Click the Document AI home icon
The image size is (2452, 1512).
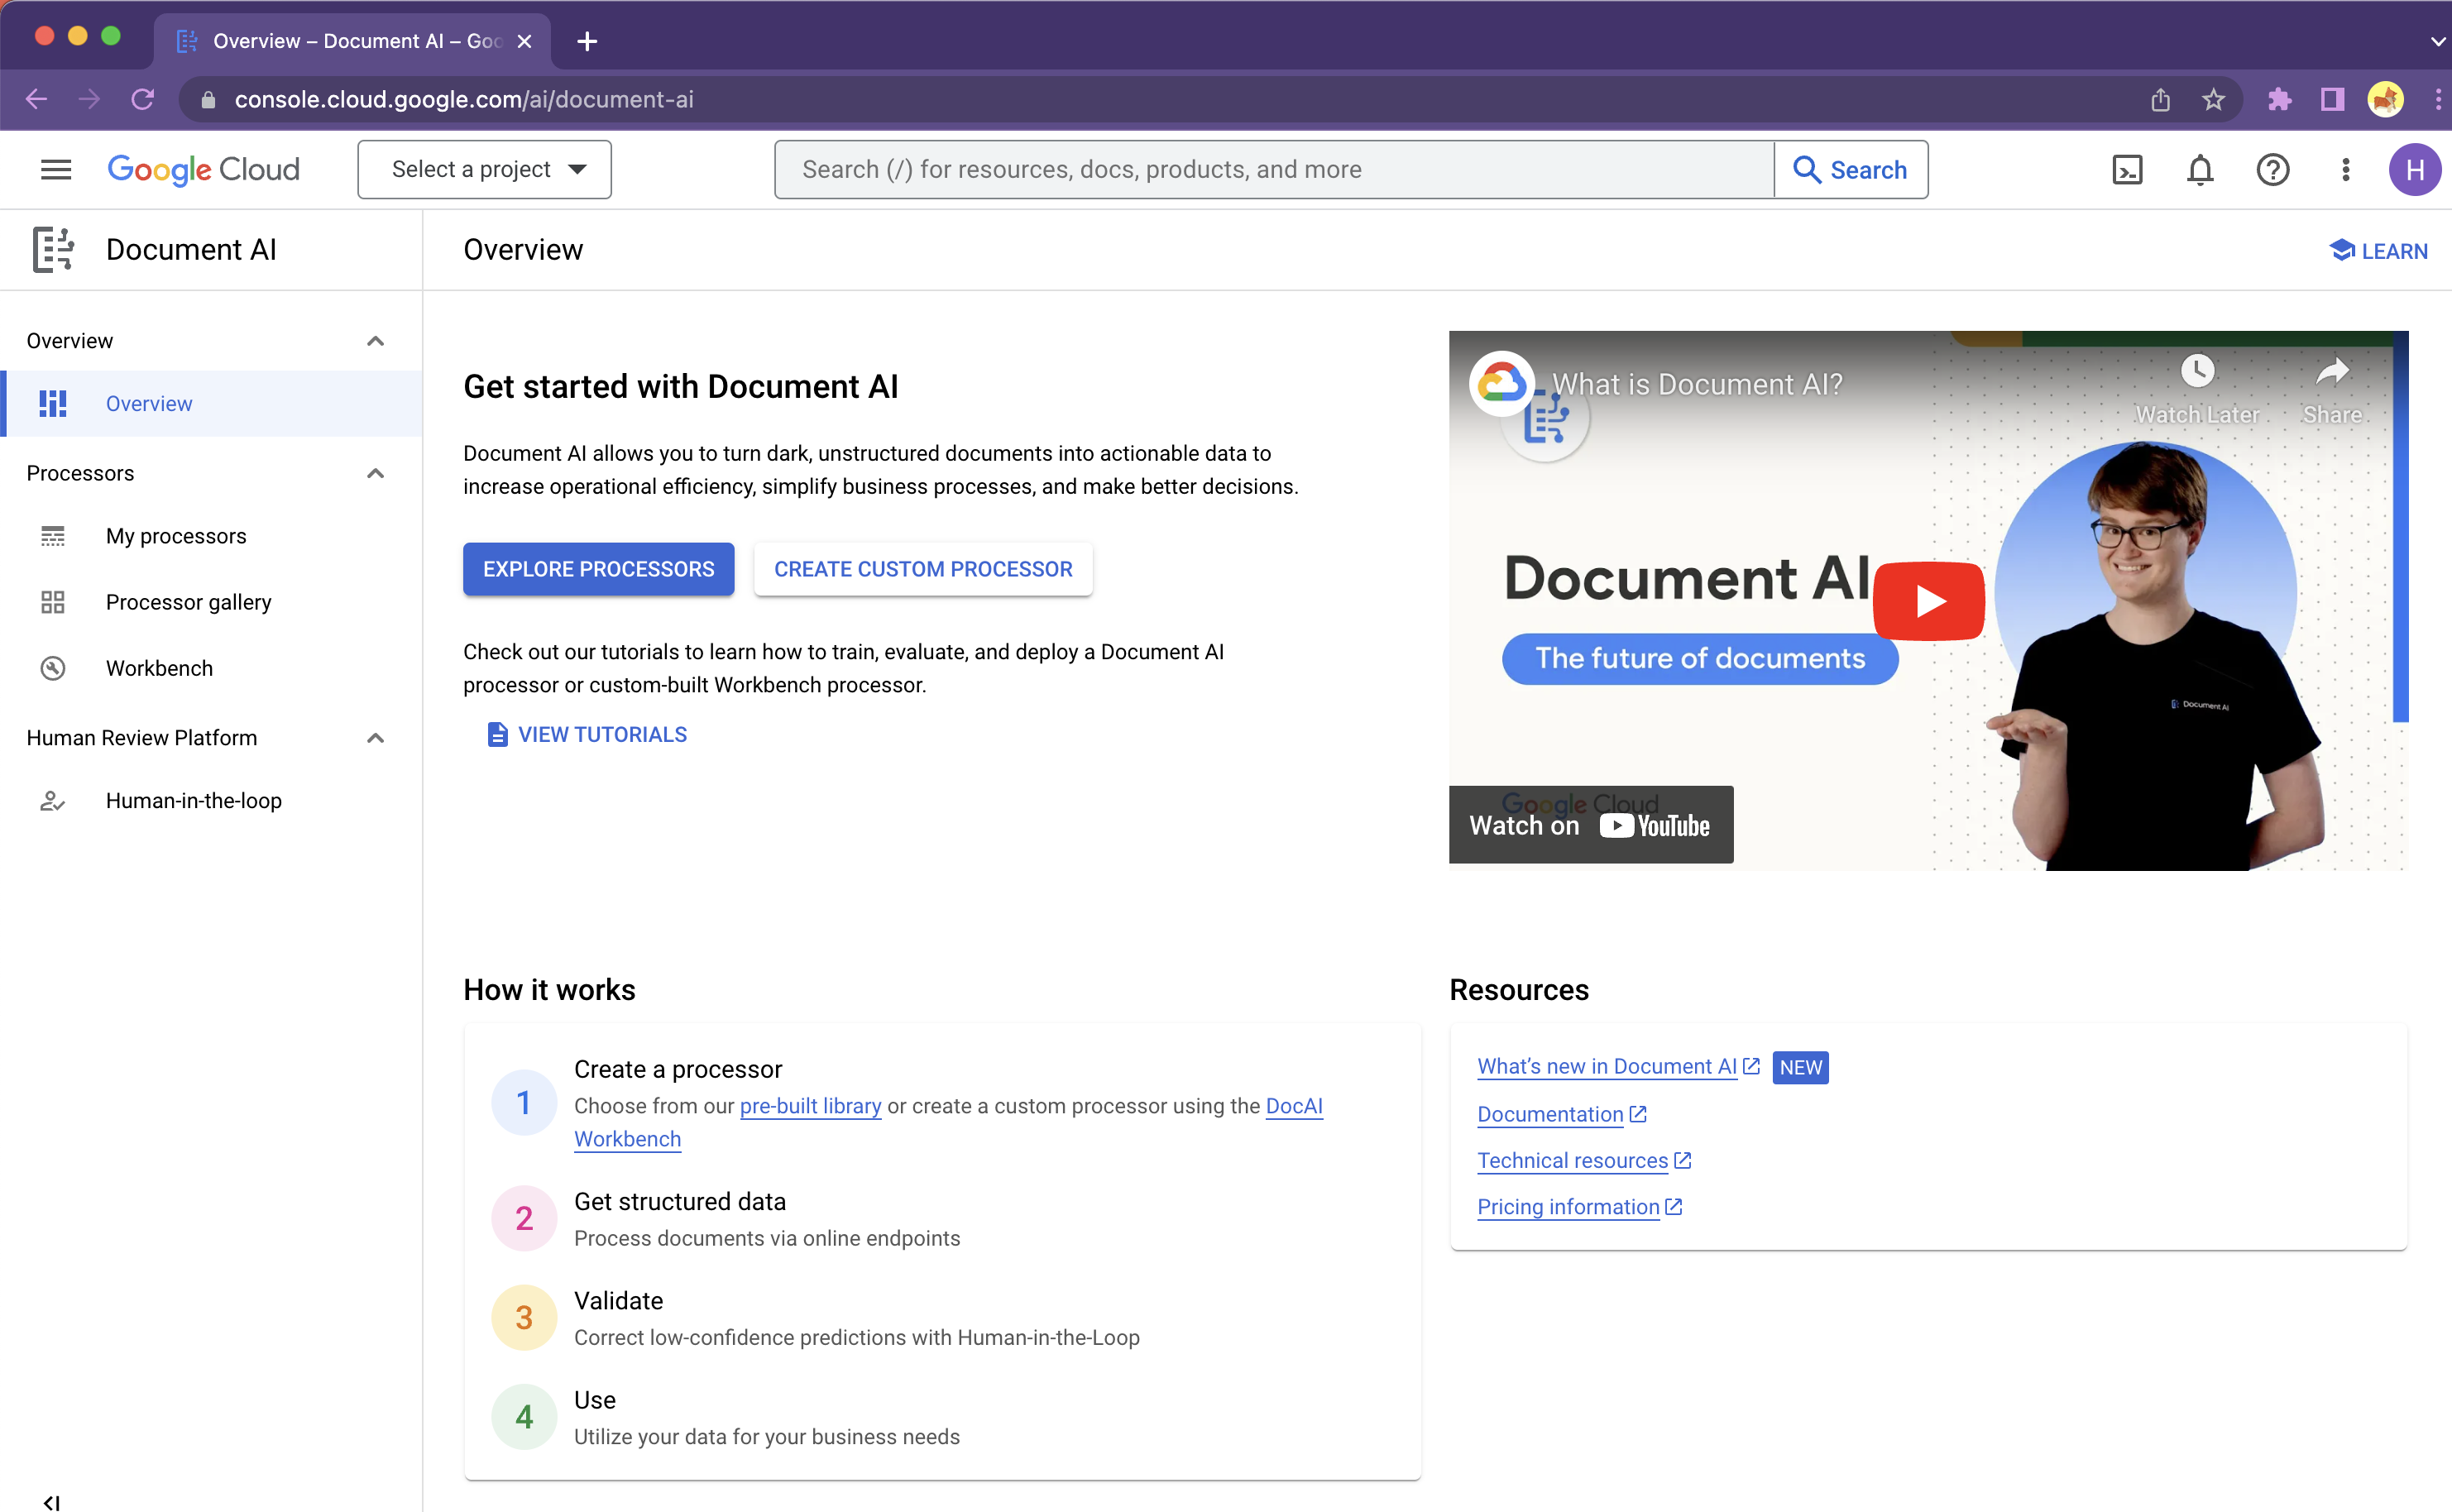pos(53,249)
